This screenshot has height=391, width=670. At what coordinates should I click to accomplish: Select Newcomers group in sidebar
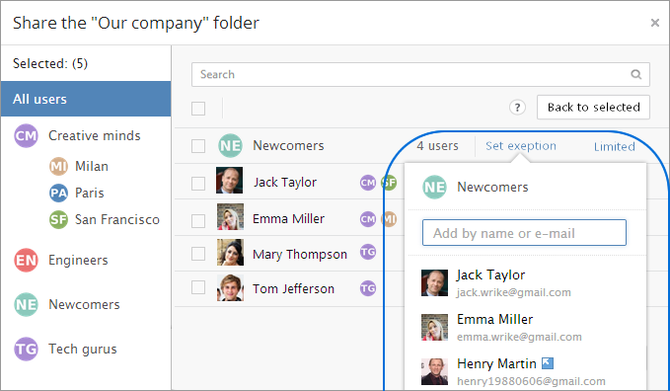coord(84,304)
